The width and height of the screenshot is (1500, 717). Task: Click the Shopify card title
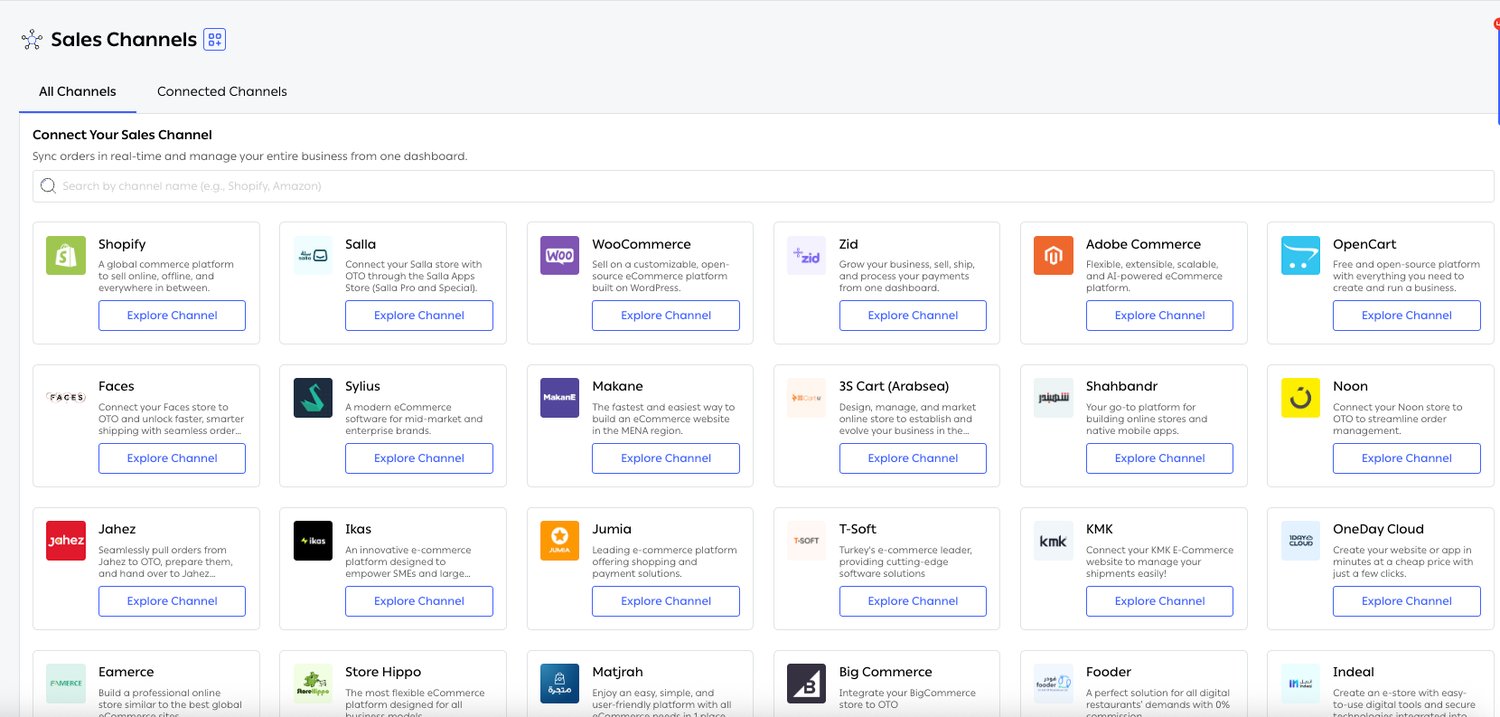click(122, 244)
